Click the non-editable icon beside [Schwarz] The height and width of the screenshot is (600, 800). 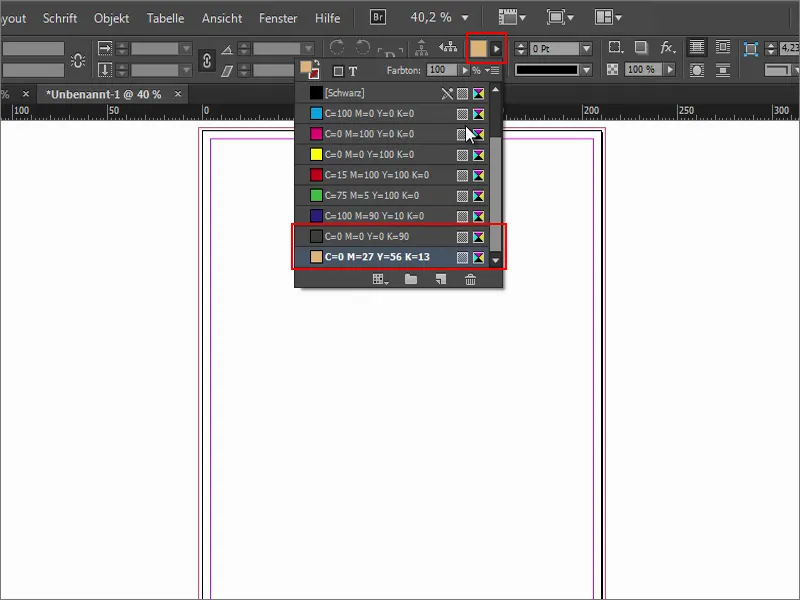(447, 93)
